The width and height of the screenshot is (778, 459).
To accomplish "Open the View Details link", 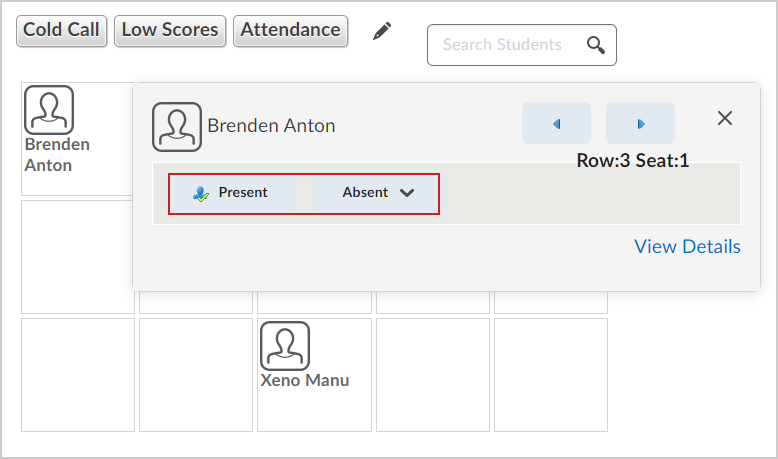I will pos(687,247).
